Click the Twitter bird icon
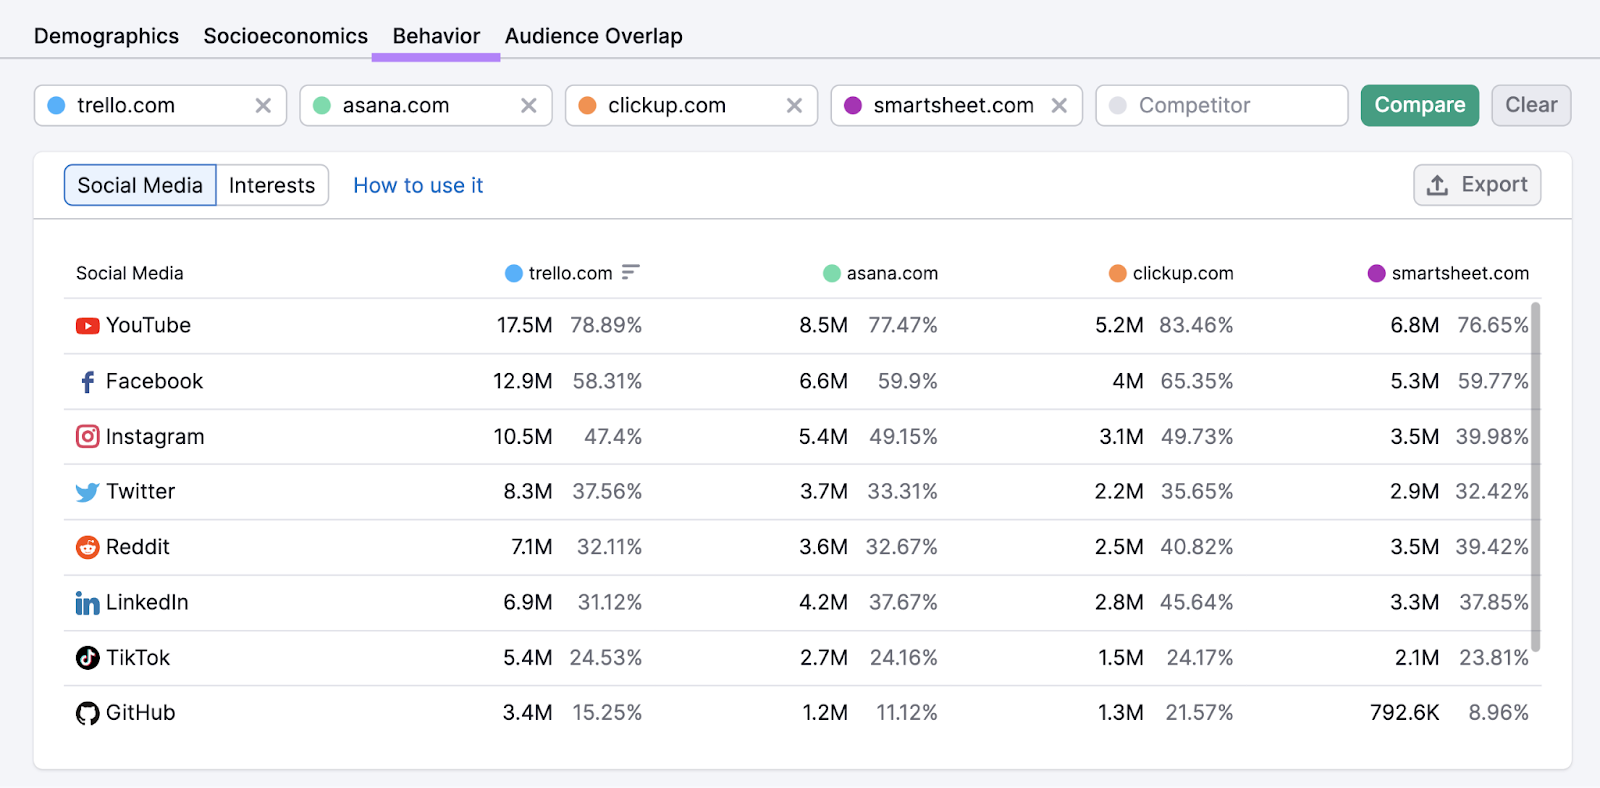This screenshot has height=788, width=1600. pos(88,492)
